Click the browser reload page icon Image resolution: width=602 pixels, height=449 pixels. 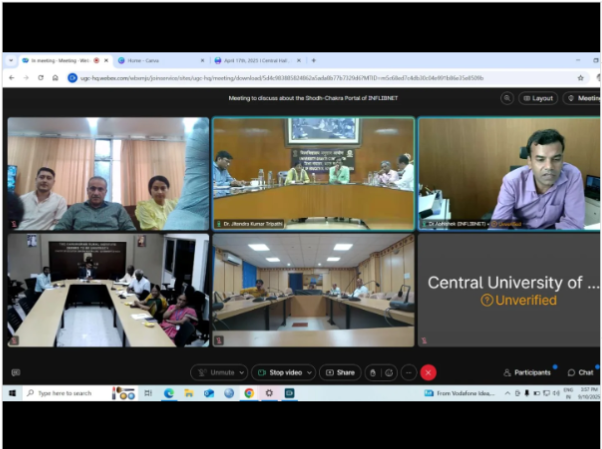[x=41, y=77]
